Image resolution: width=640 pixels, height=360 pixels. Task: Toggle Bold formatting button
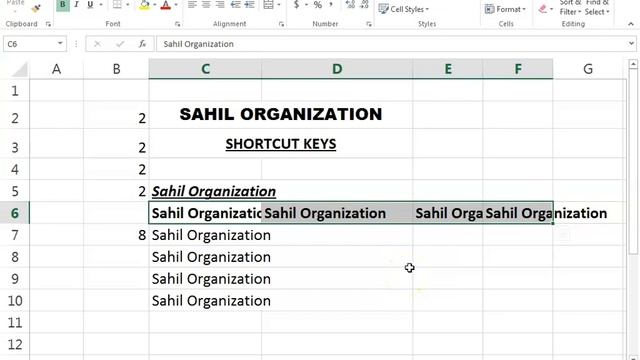(x=62, y=5)
